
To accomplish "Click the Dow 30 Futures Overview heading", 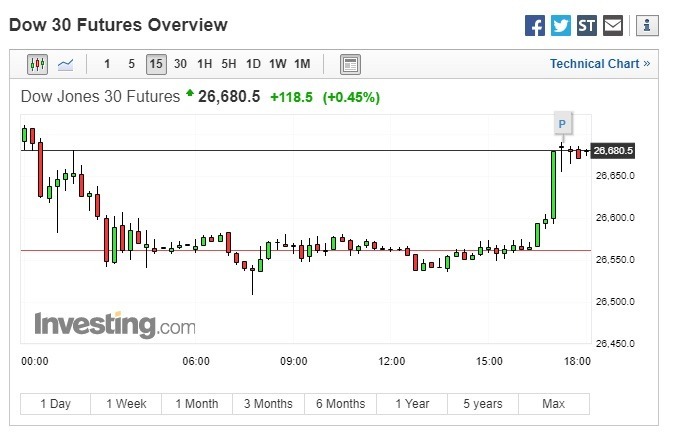I will 118,25.
